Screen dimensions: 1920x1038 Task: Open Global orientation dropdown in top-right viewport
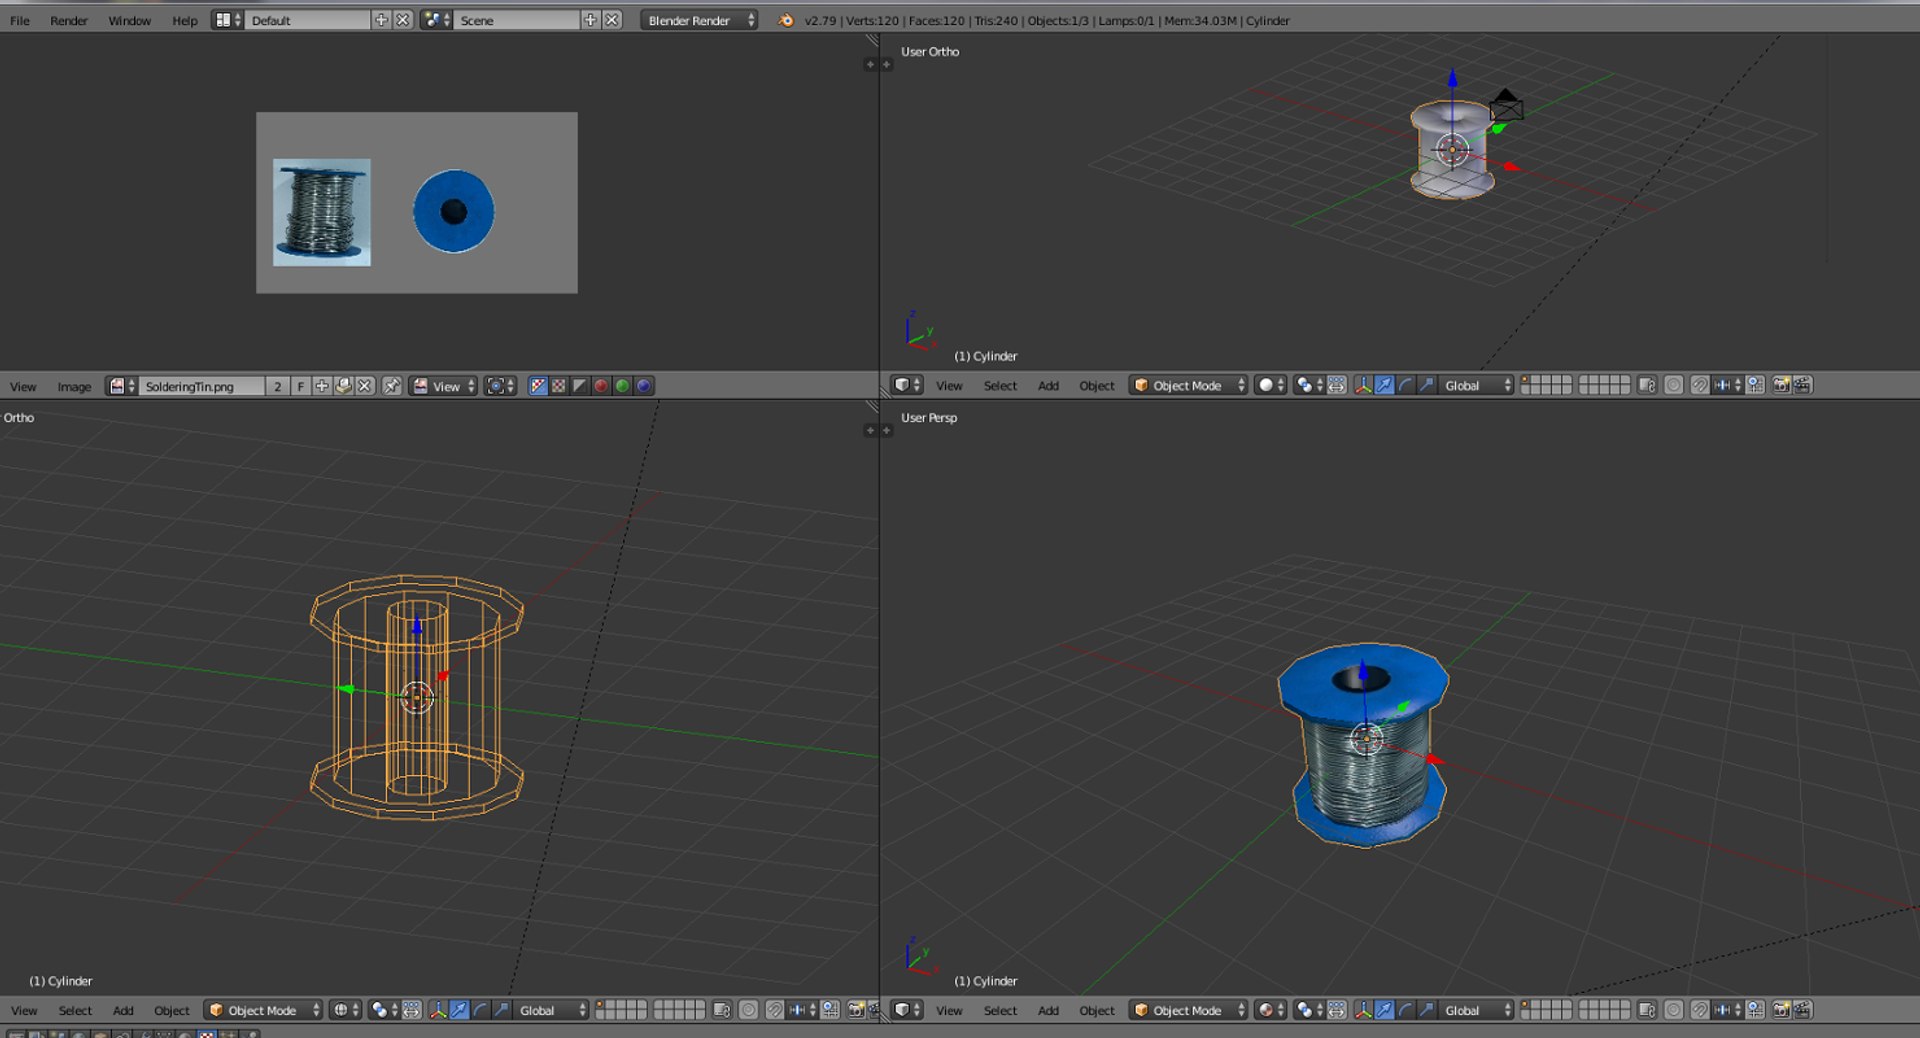coord(1477,385)
